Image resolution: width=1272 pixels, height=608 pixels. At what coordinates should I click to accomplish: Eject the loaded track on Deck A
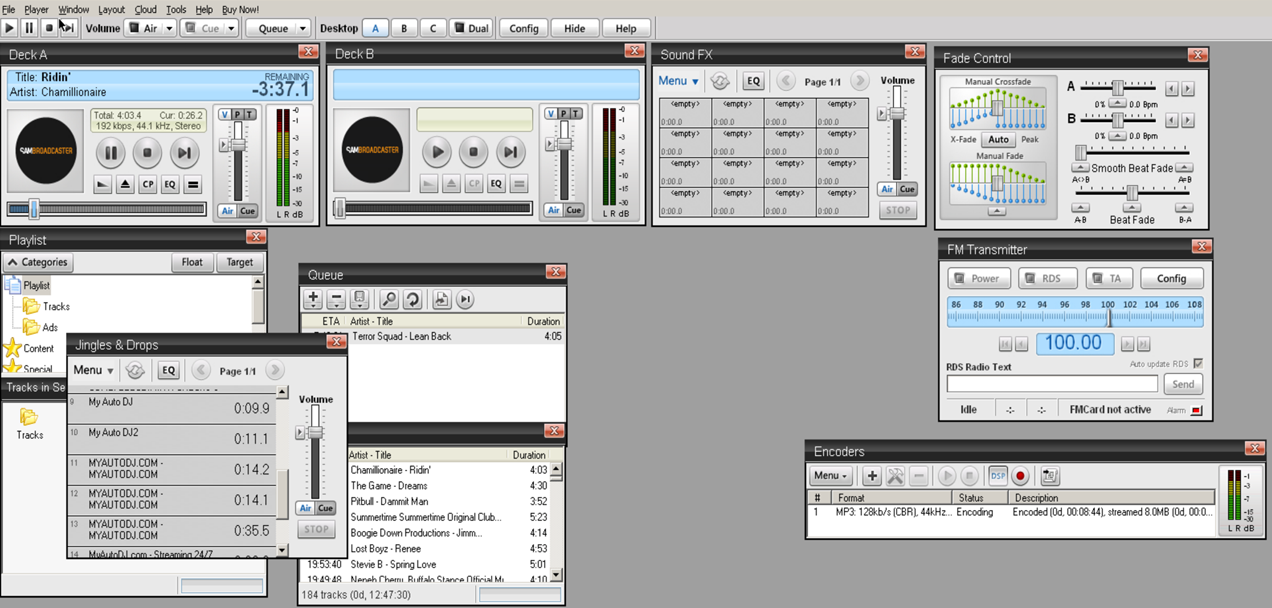point(125,185)
